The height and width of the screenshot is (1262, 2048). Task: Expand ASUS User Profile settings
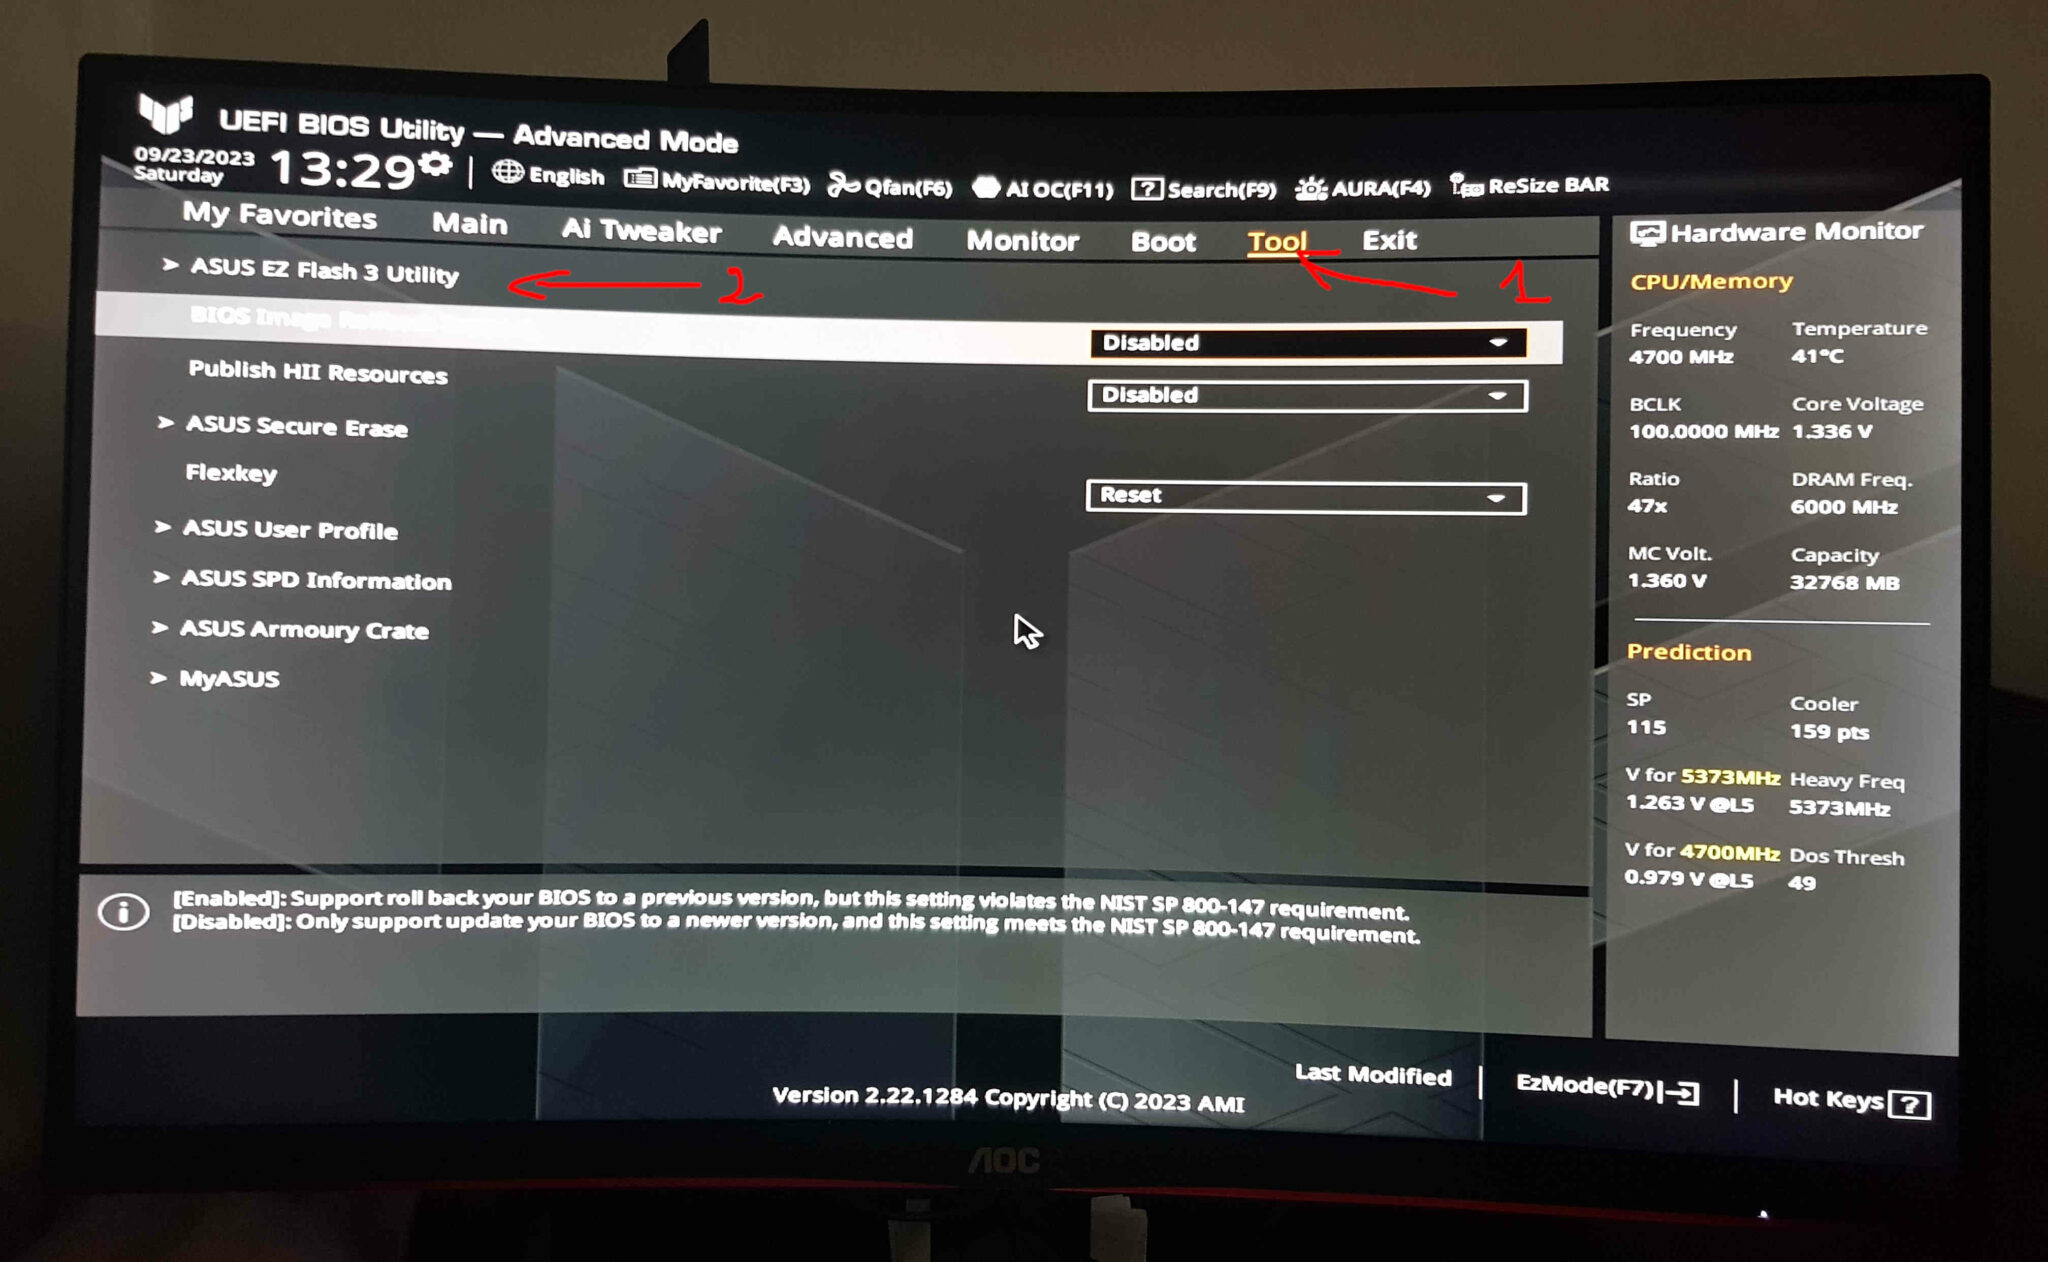tap(291, 529)
